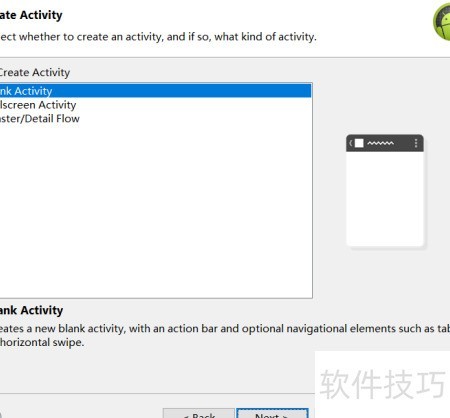
Task: Choose Master/Detail Flow from the list
Action: 156,118
